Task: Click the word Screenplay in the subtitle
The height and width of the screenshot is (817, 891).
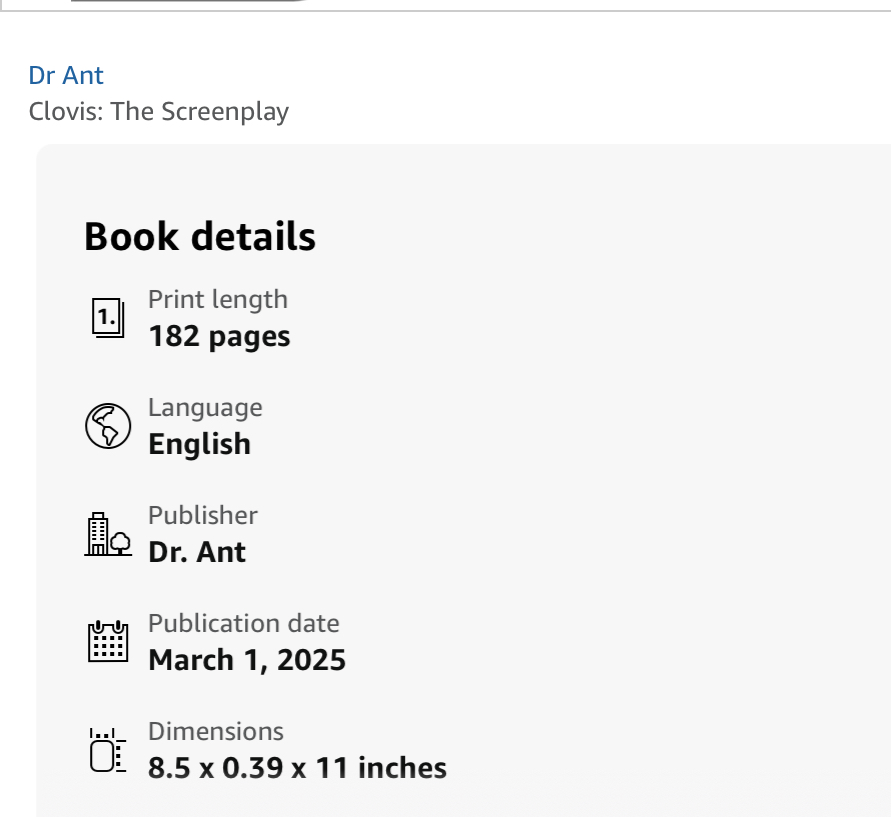Action: click(x=225, y=112)
